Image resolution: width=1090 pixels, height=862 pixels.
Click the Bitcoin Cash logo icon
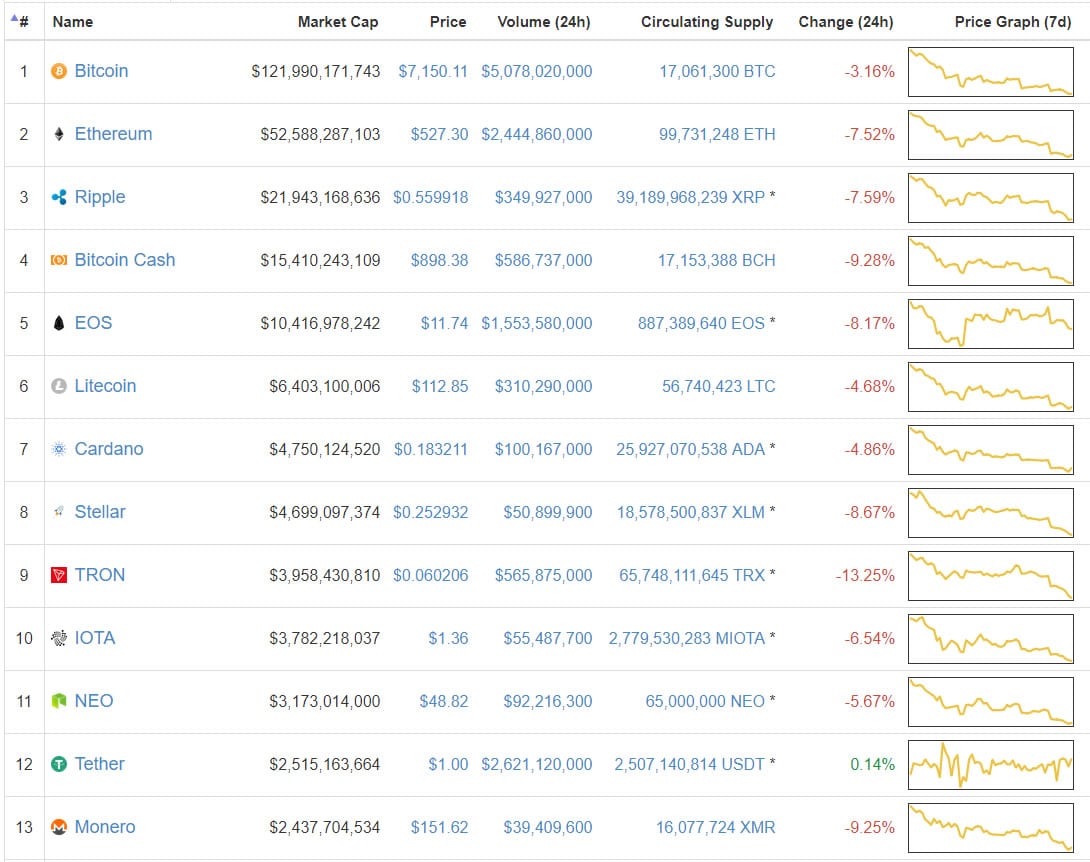pos(59,260)
